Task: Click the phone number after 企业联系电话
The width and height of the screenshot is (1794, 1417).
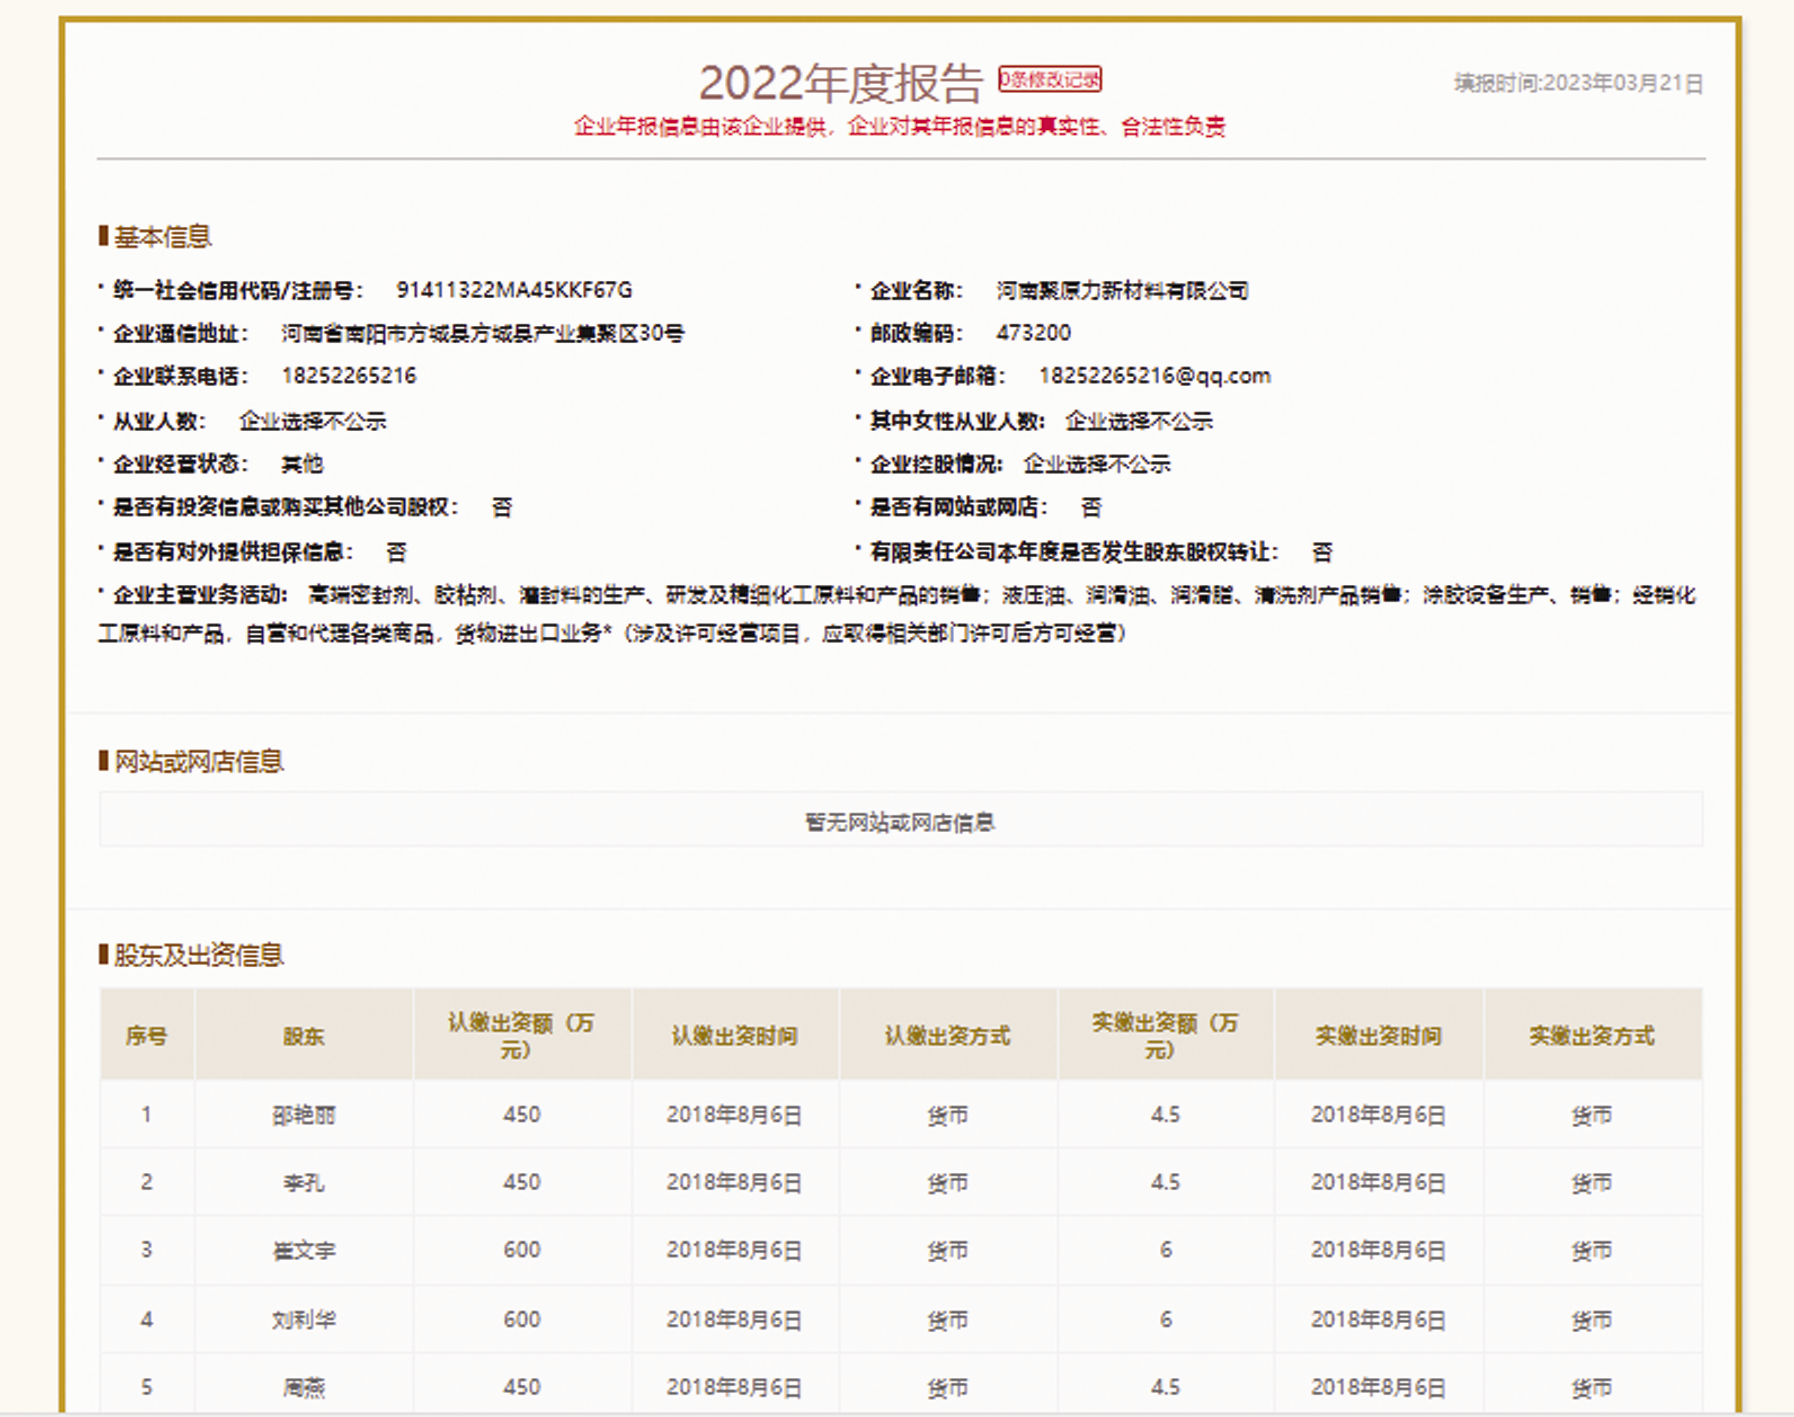Action: (348, 376)
